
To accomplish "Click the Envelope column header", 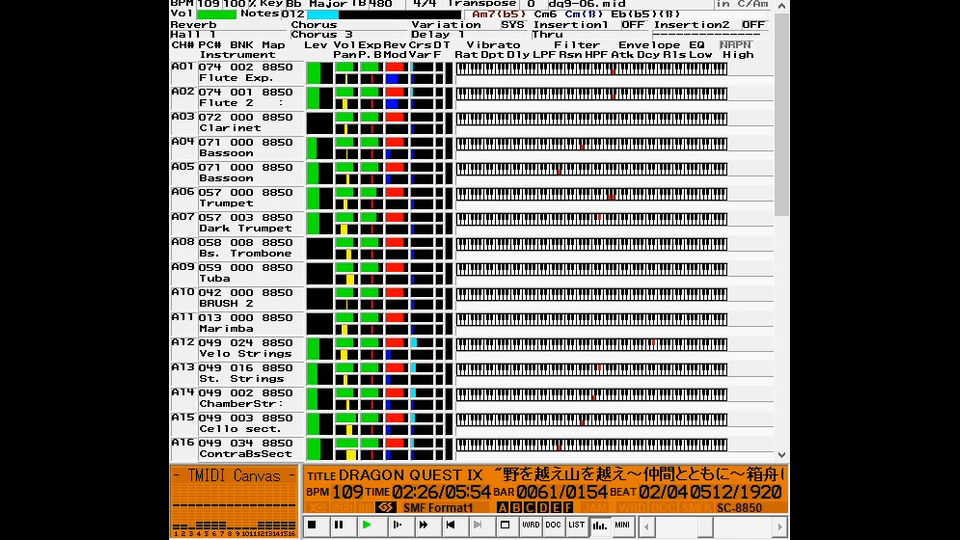I will [x=649, y=45].
